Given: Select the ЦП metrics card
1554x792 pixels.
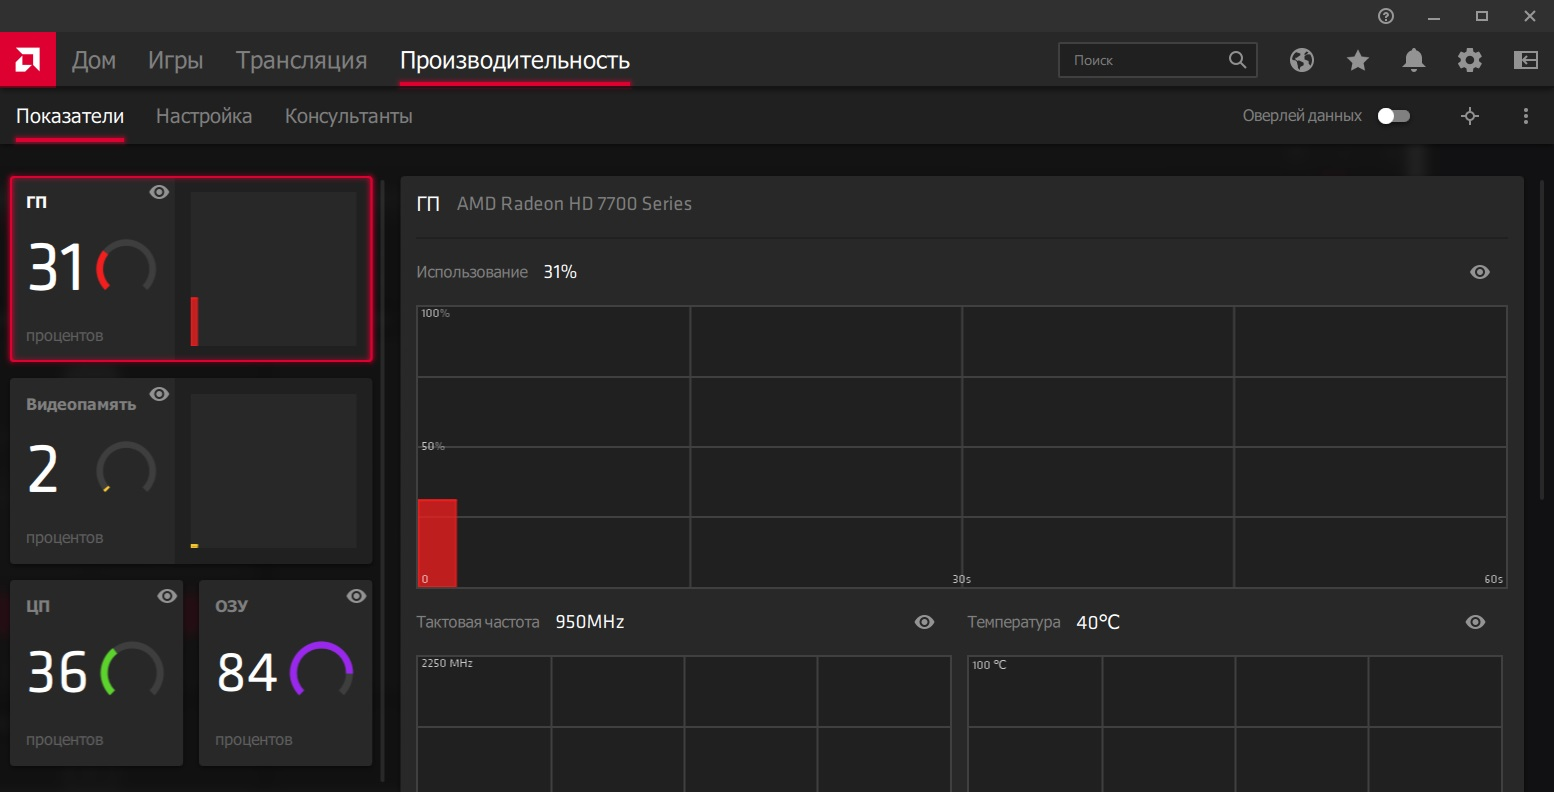Looking at the screenshot, I should [x=97, y=673].
